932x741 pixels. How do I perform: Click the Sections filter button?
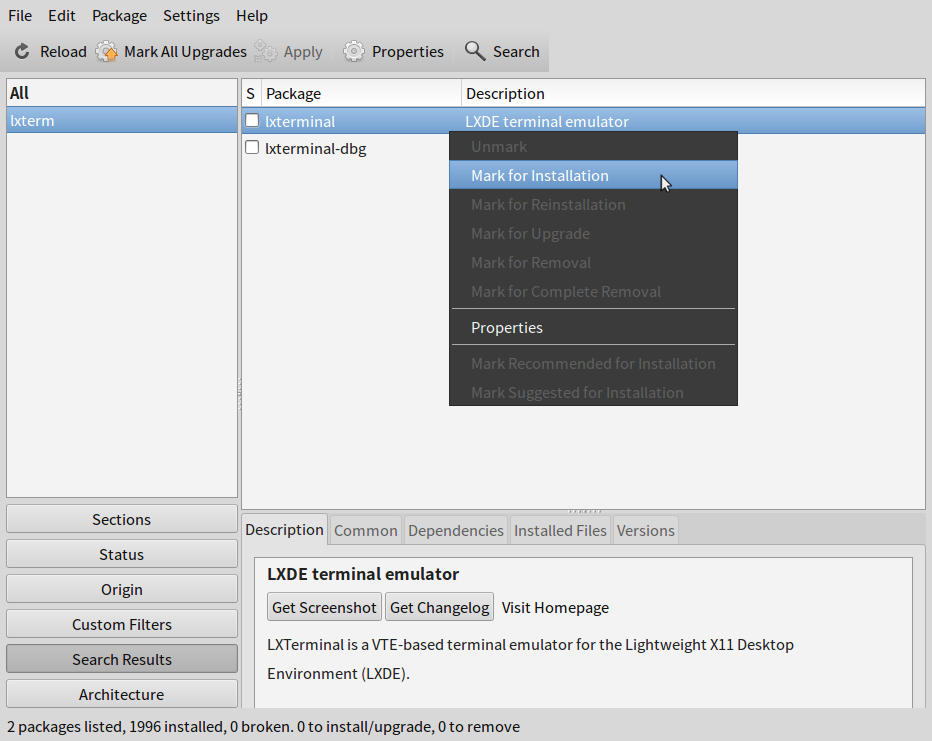(122, 519)
